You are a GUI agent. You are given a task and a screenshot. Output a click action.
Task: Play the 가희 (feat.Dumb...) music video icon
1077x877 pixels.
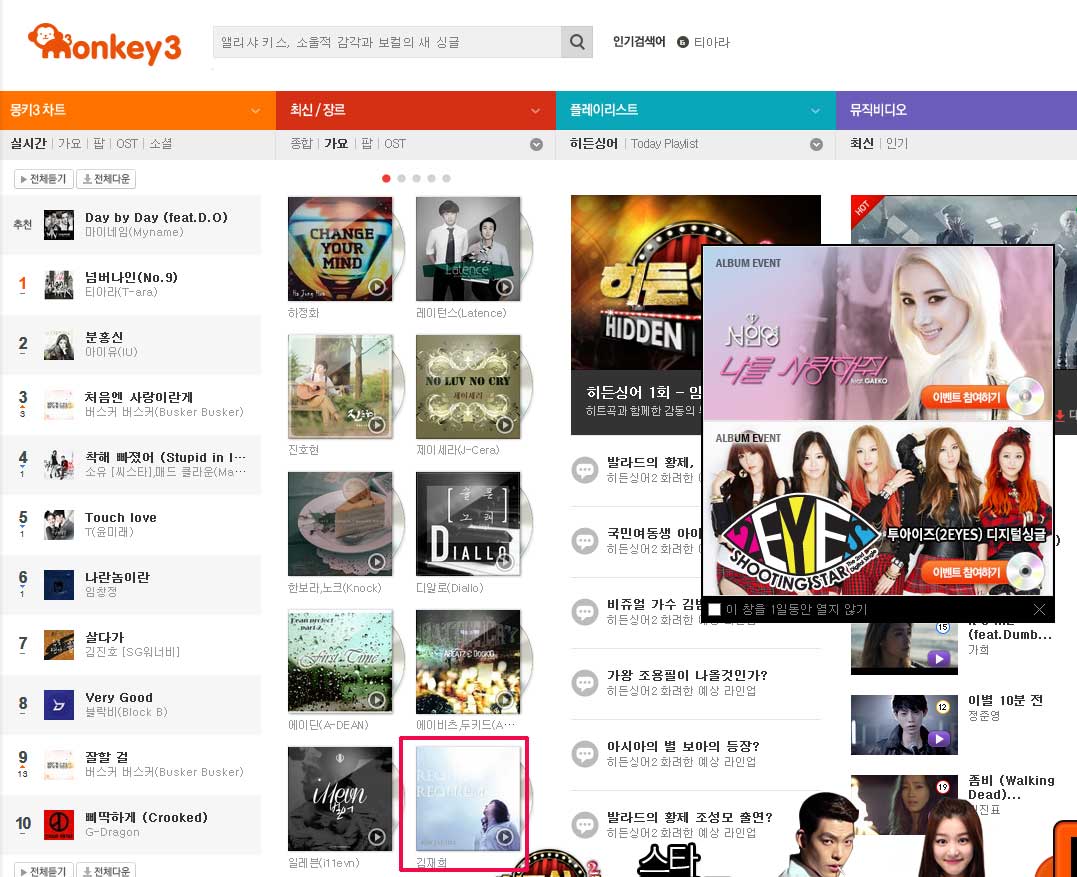(x=938, y=658)
